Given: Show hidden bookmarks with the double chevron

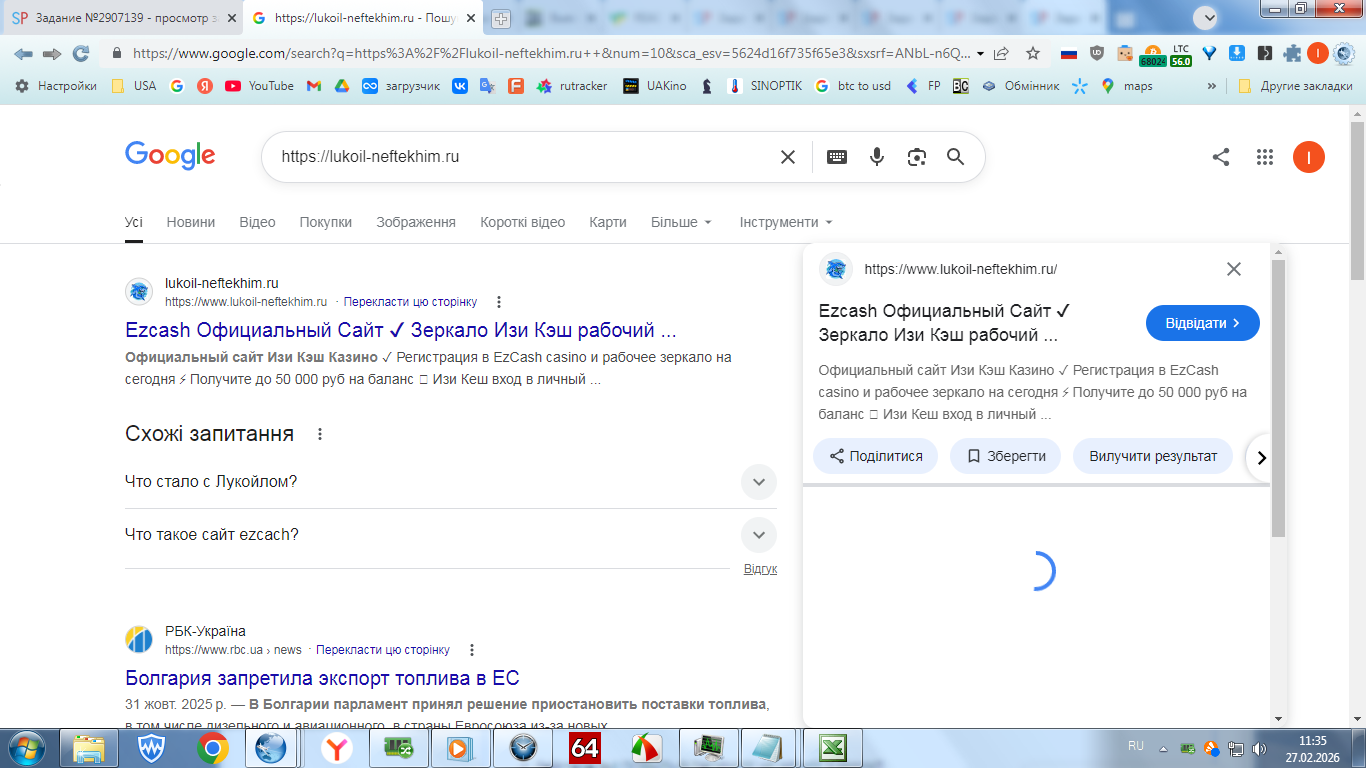Looking at the screenshot, I should click(x=1212, y=86).
